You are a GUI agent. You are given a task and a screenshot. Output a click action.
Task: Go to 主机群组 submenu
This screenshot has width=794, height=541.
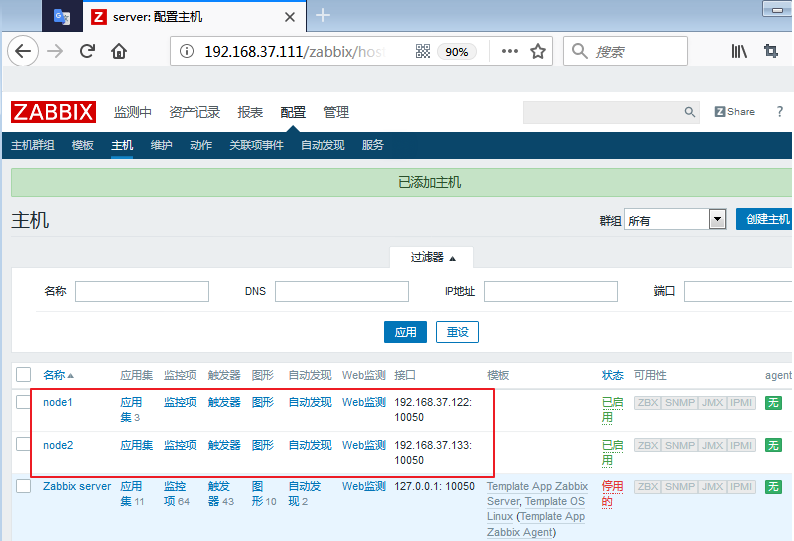tap(33, 145)
